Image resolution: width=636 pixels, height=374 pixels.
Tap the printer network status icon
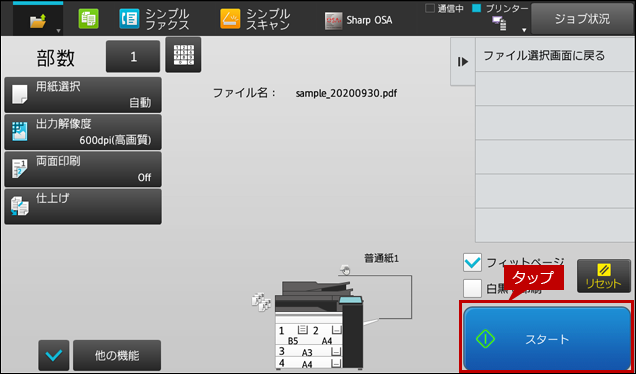[499, 24]
